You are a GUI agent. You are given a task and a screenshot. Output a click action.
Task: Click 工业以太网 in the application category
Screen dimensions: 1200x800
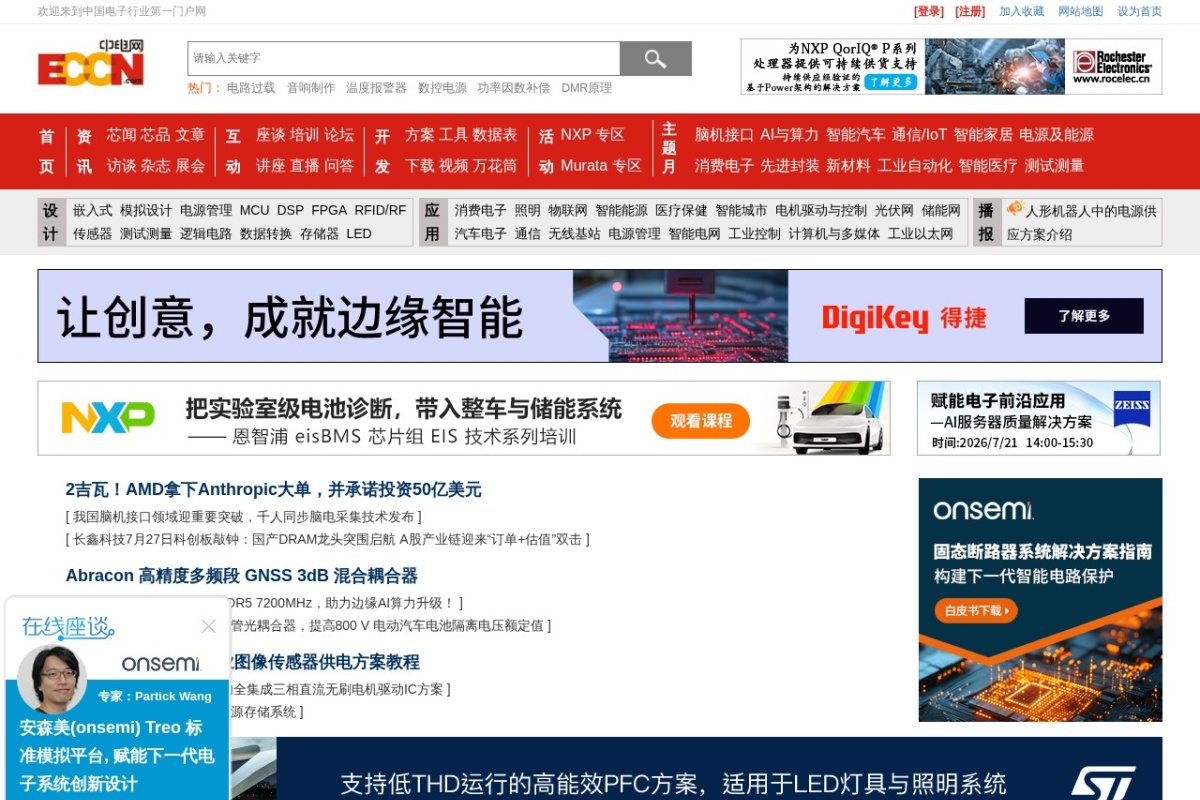(921, 234)
